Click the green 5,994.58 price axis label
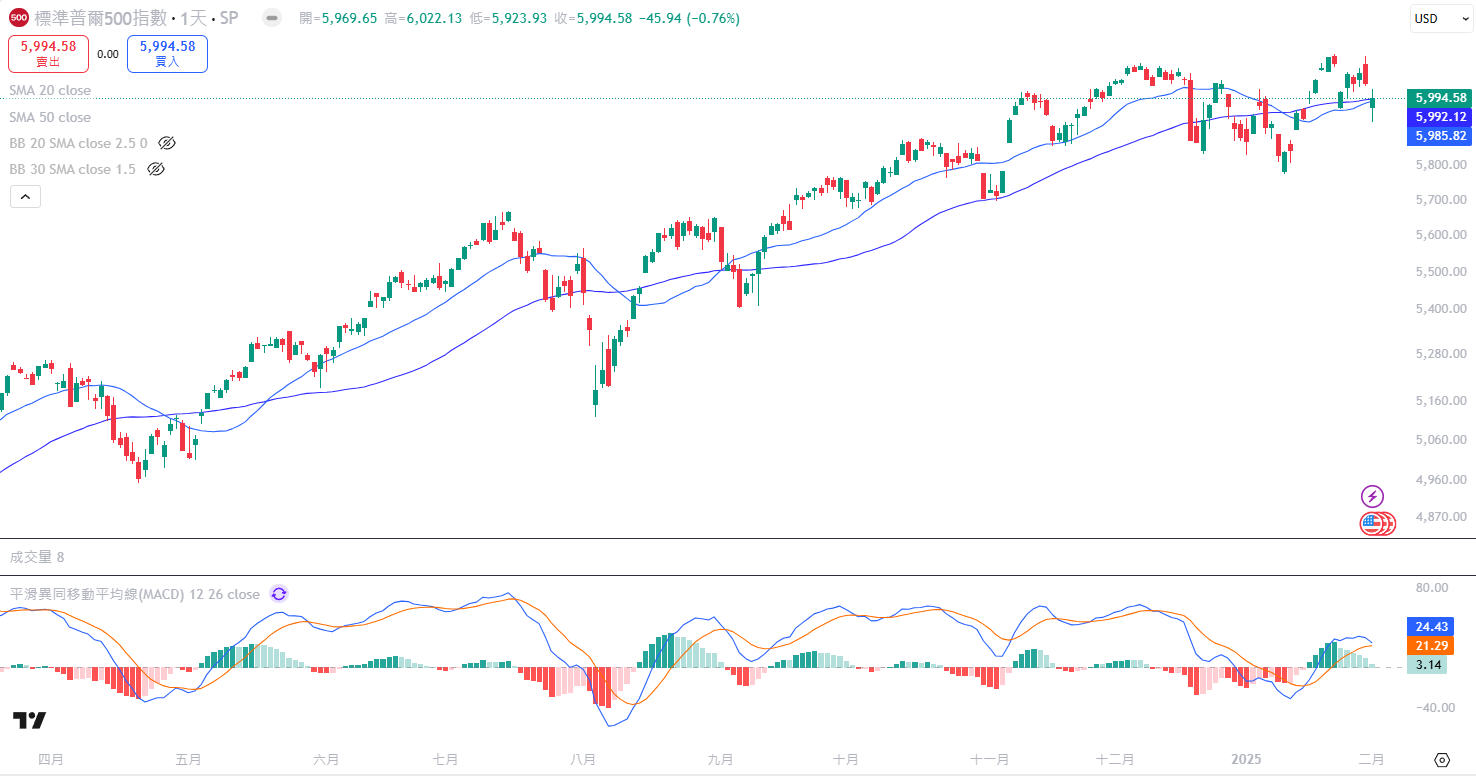Viewport: 1476px width, 777px height. [1441, 98]
